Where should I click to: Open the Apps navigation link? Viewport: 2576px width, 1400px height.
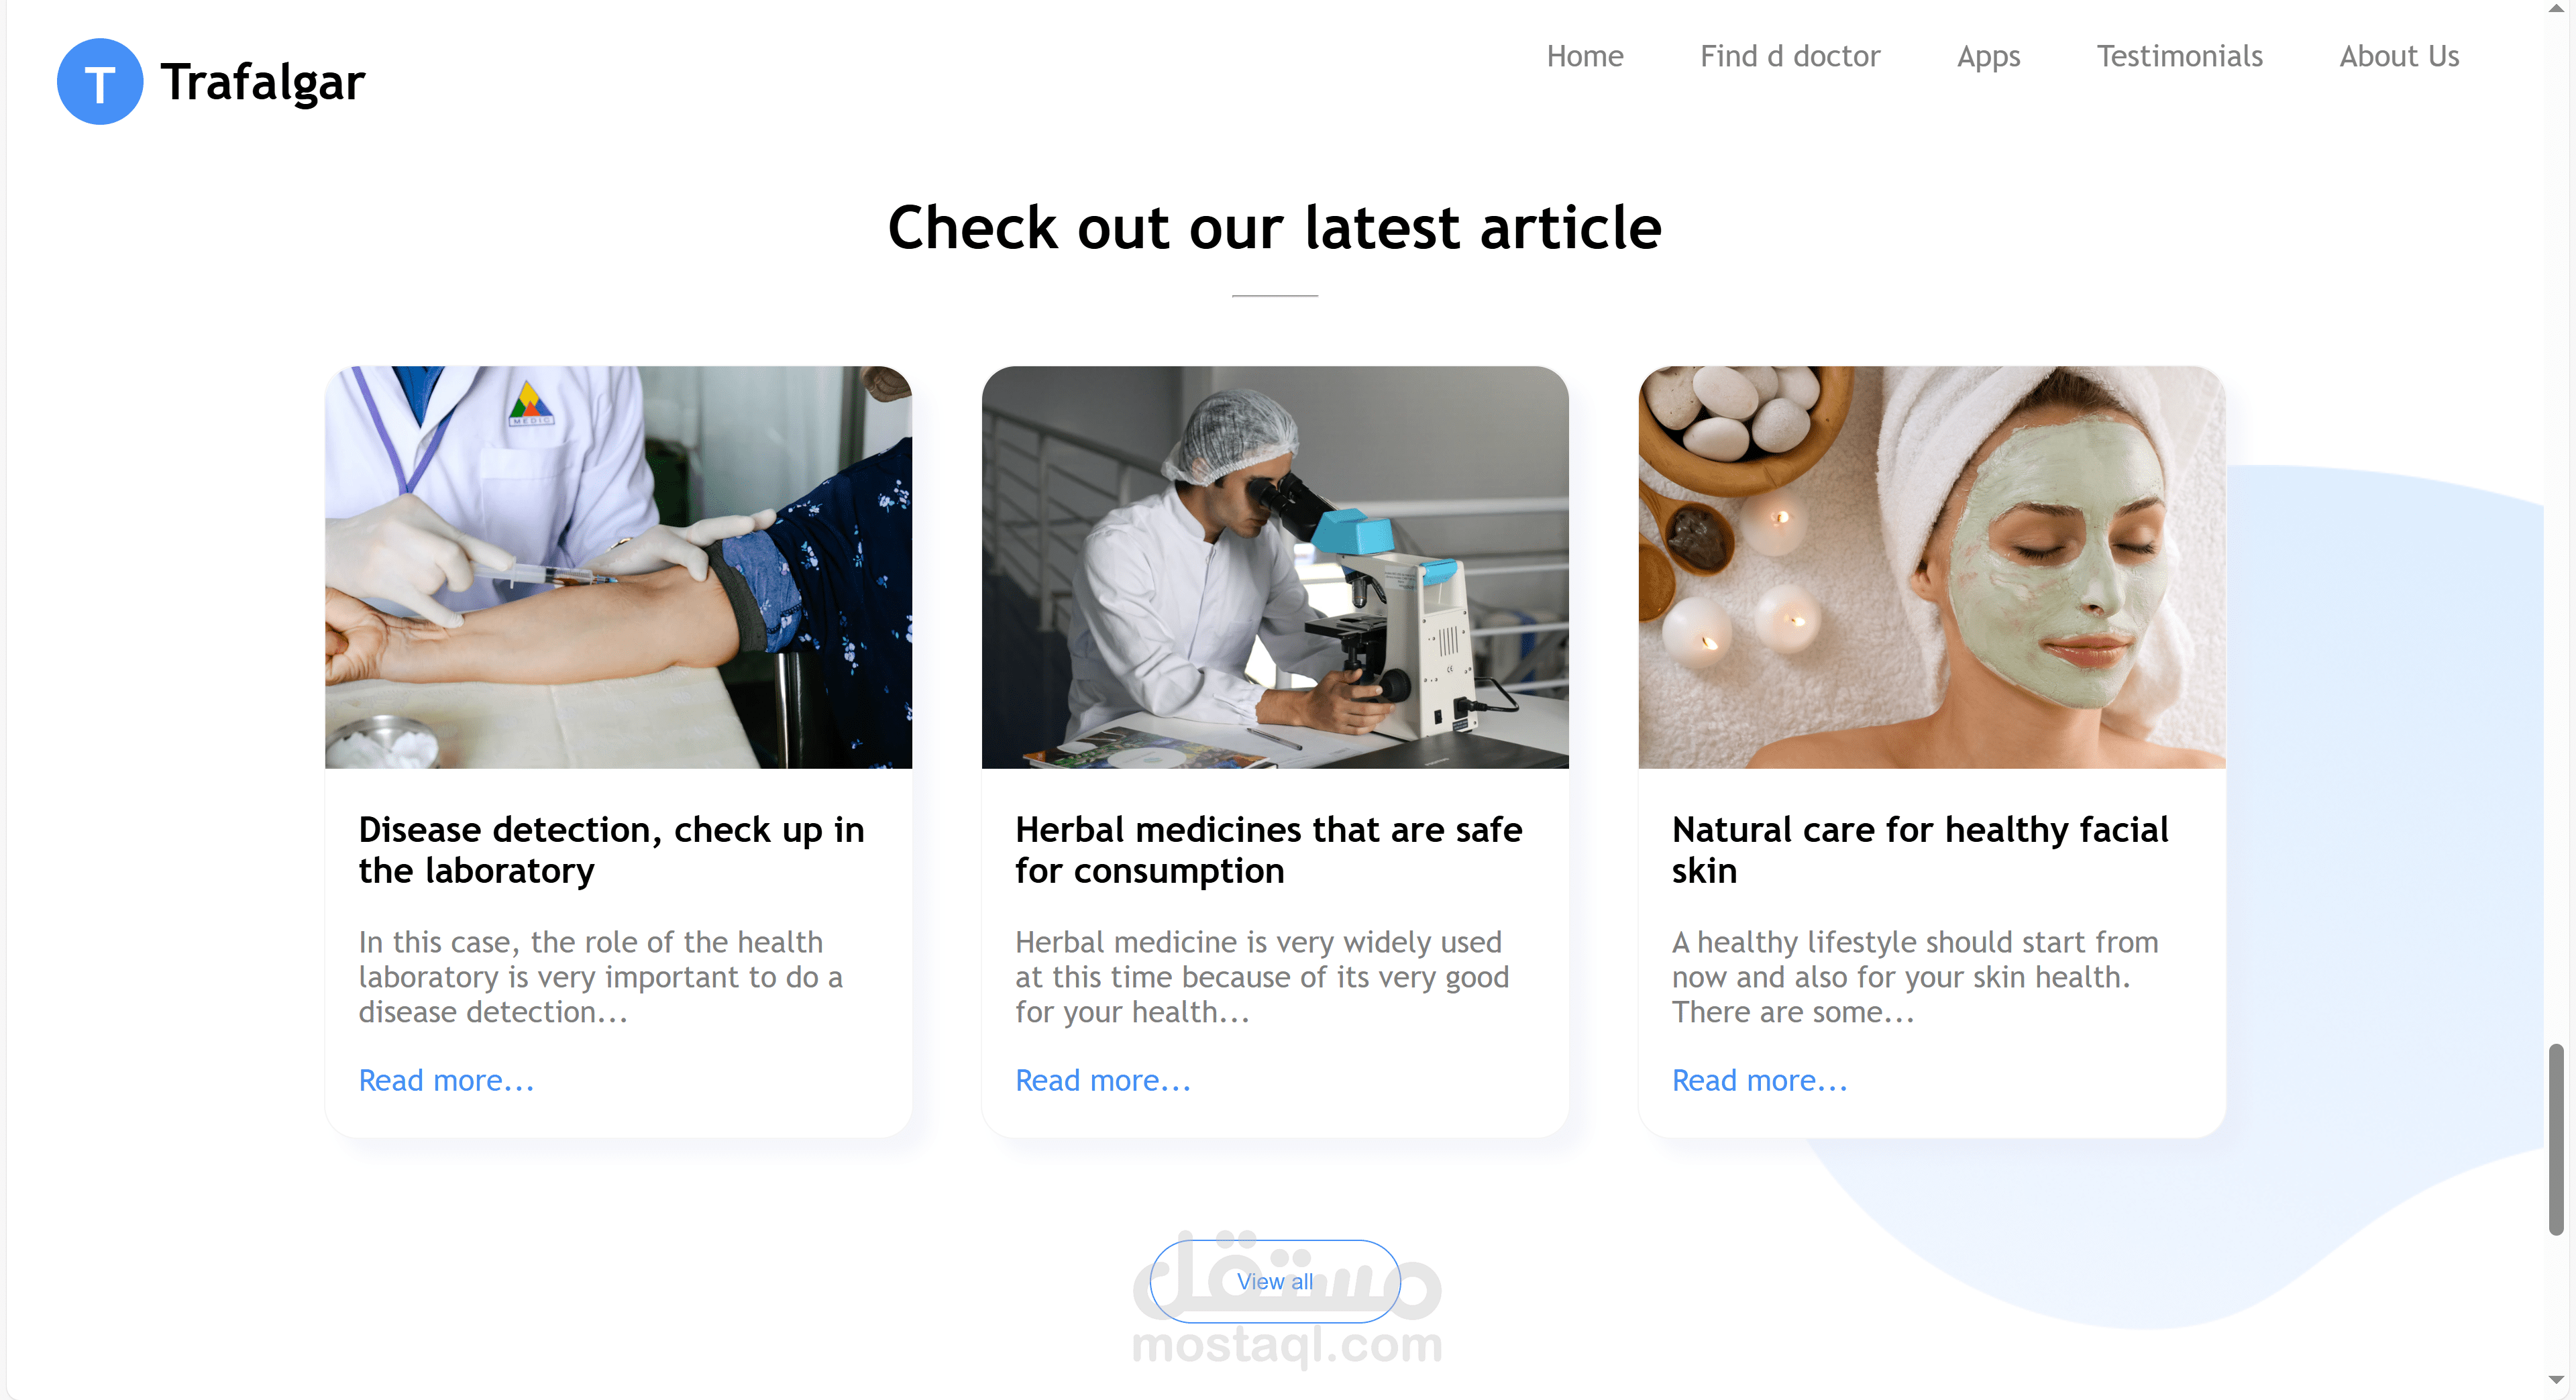click(x=1989, y=57)
